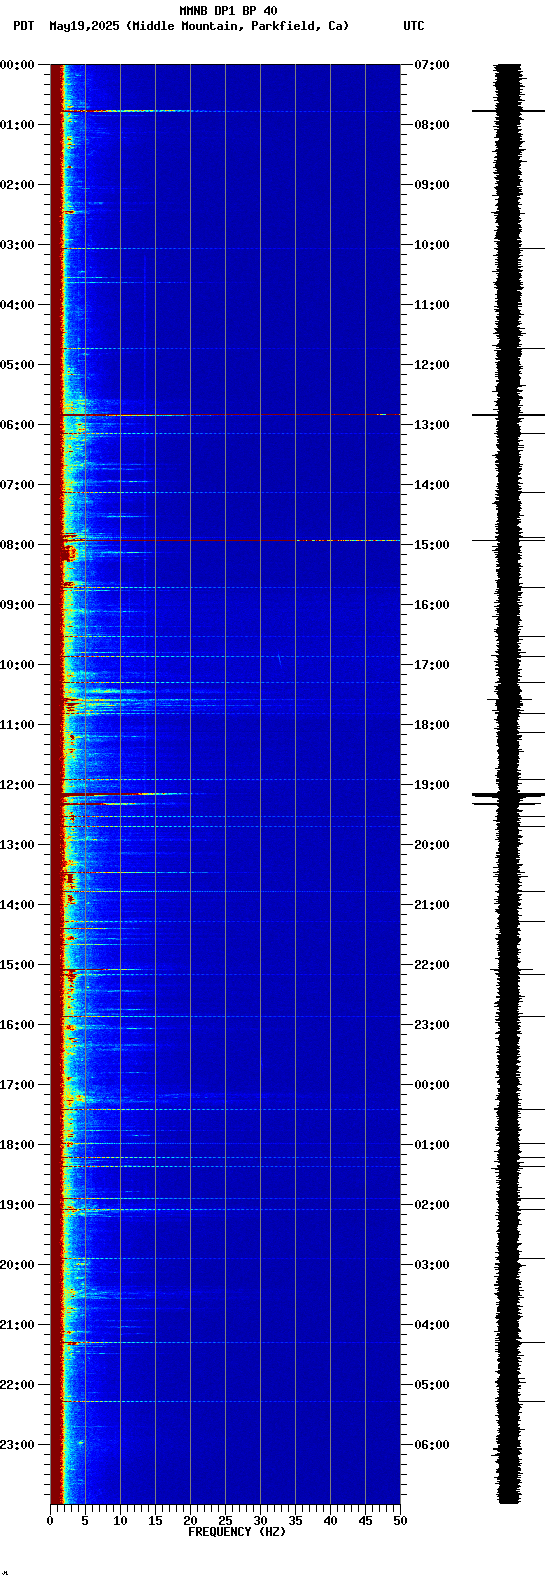Click '17:00' on the UTC time axis
Screen dimensions: 552x1584
[432, 665]
